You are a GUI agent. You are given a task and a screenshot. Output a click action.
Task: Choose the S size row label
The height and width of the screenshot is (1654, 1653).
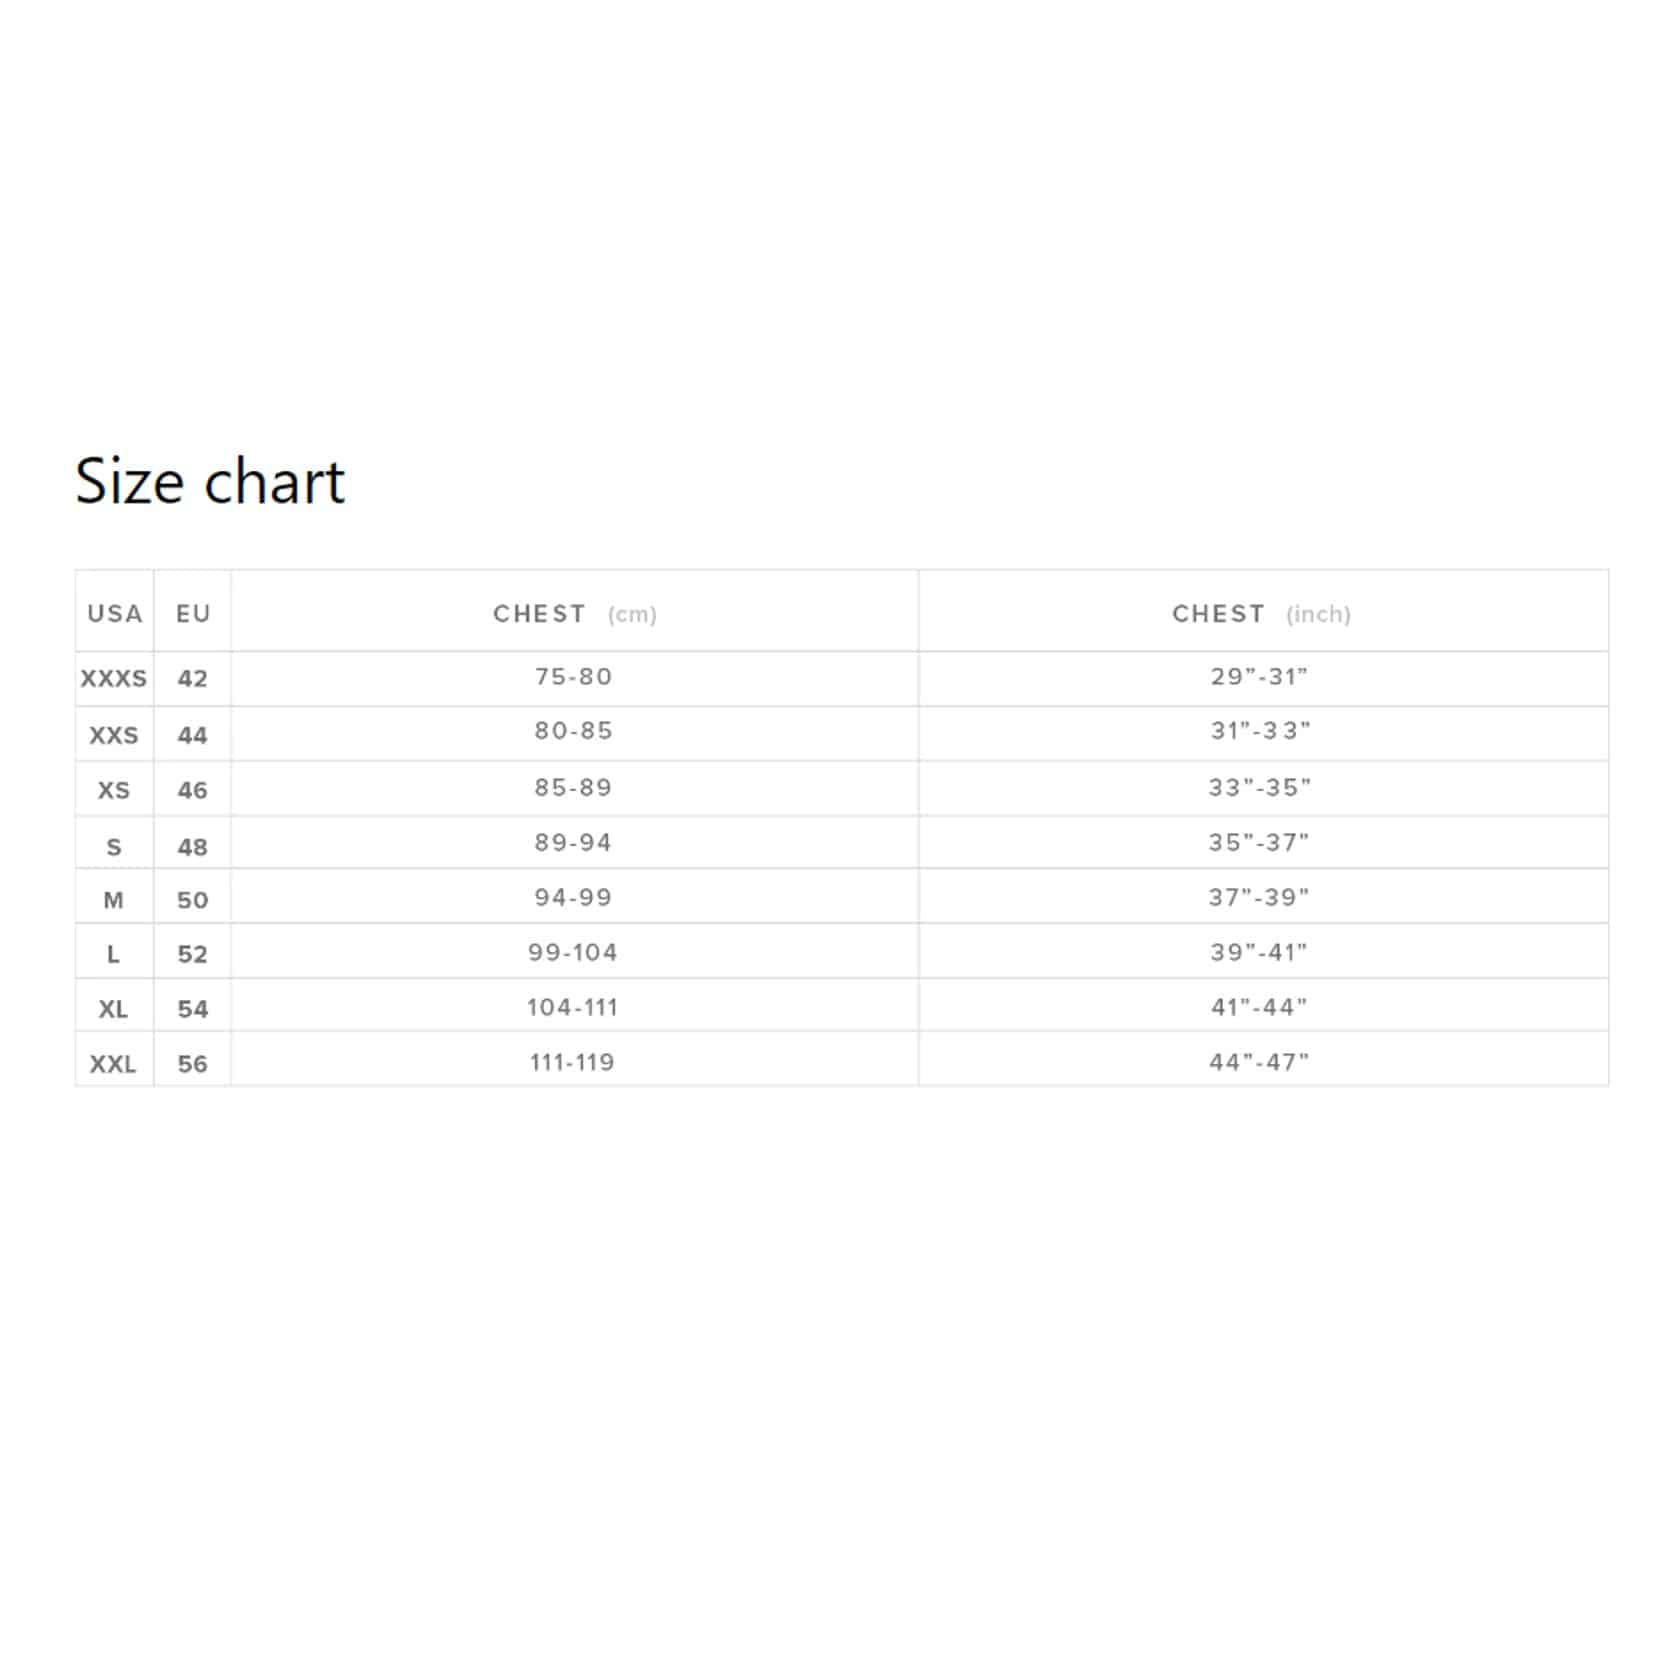tap(114, 847)
